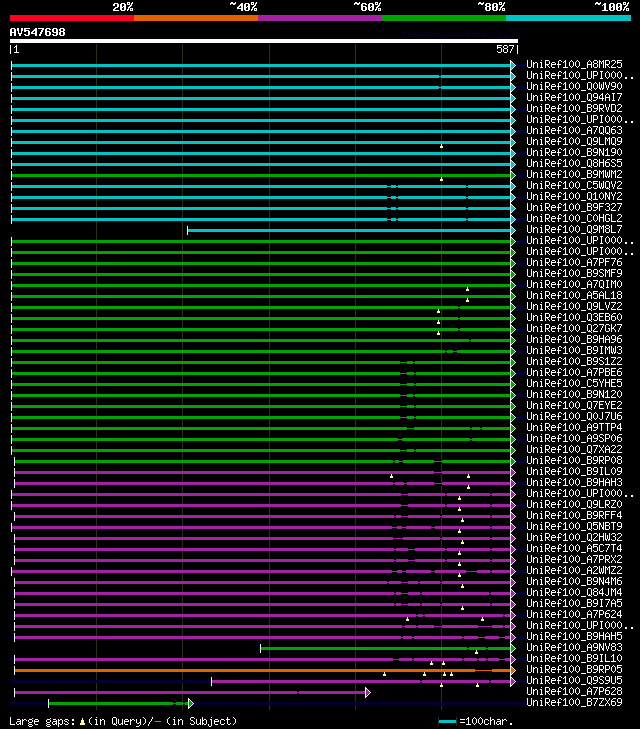Screen dimensions: 640x729
Task: Select the UniRef100_Q94AI7 label
Action: pos(574,98)
